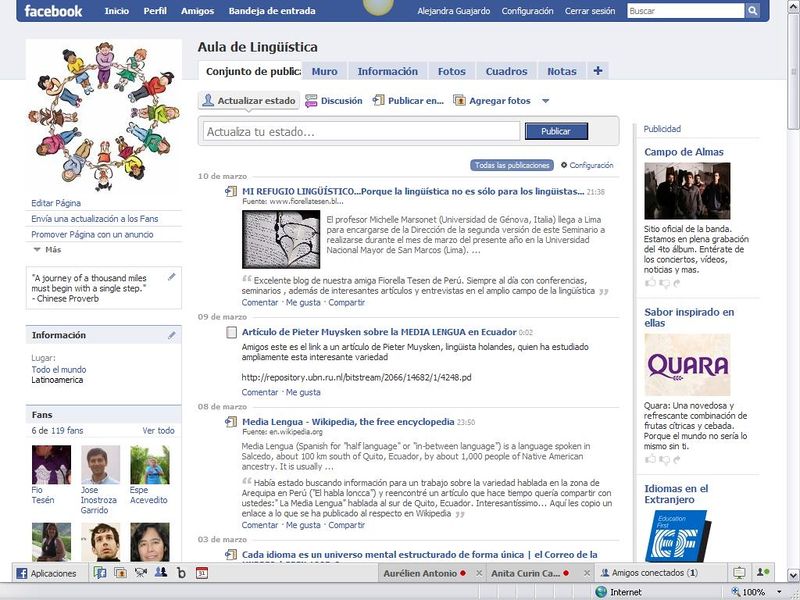This screenshot has width=800, height=600.
Task: Click the online status person icon in chat bar
Action: pyautogui.click(x=763, y=572)
